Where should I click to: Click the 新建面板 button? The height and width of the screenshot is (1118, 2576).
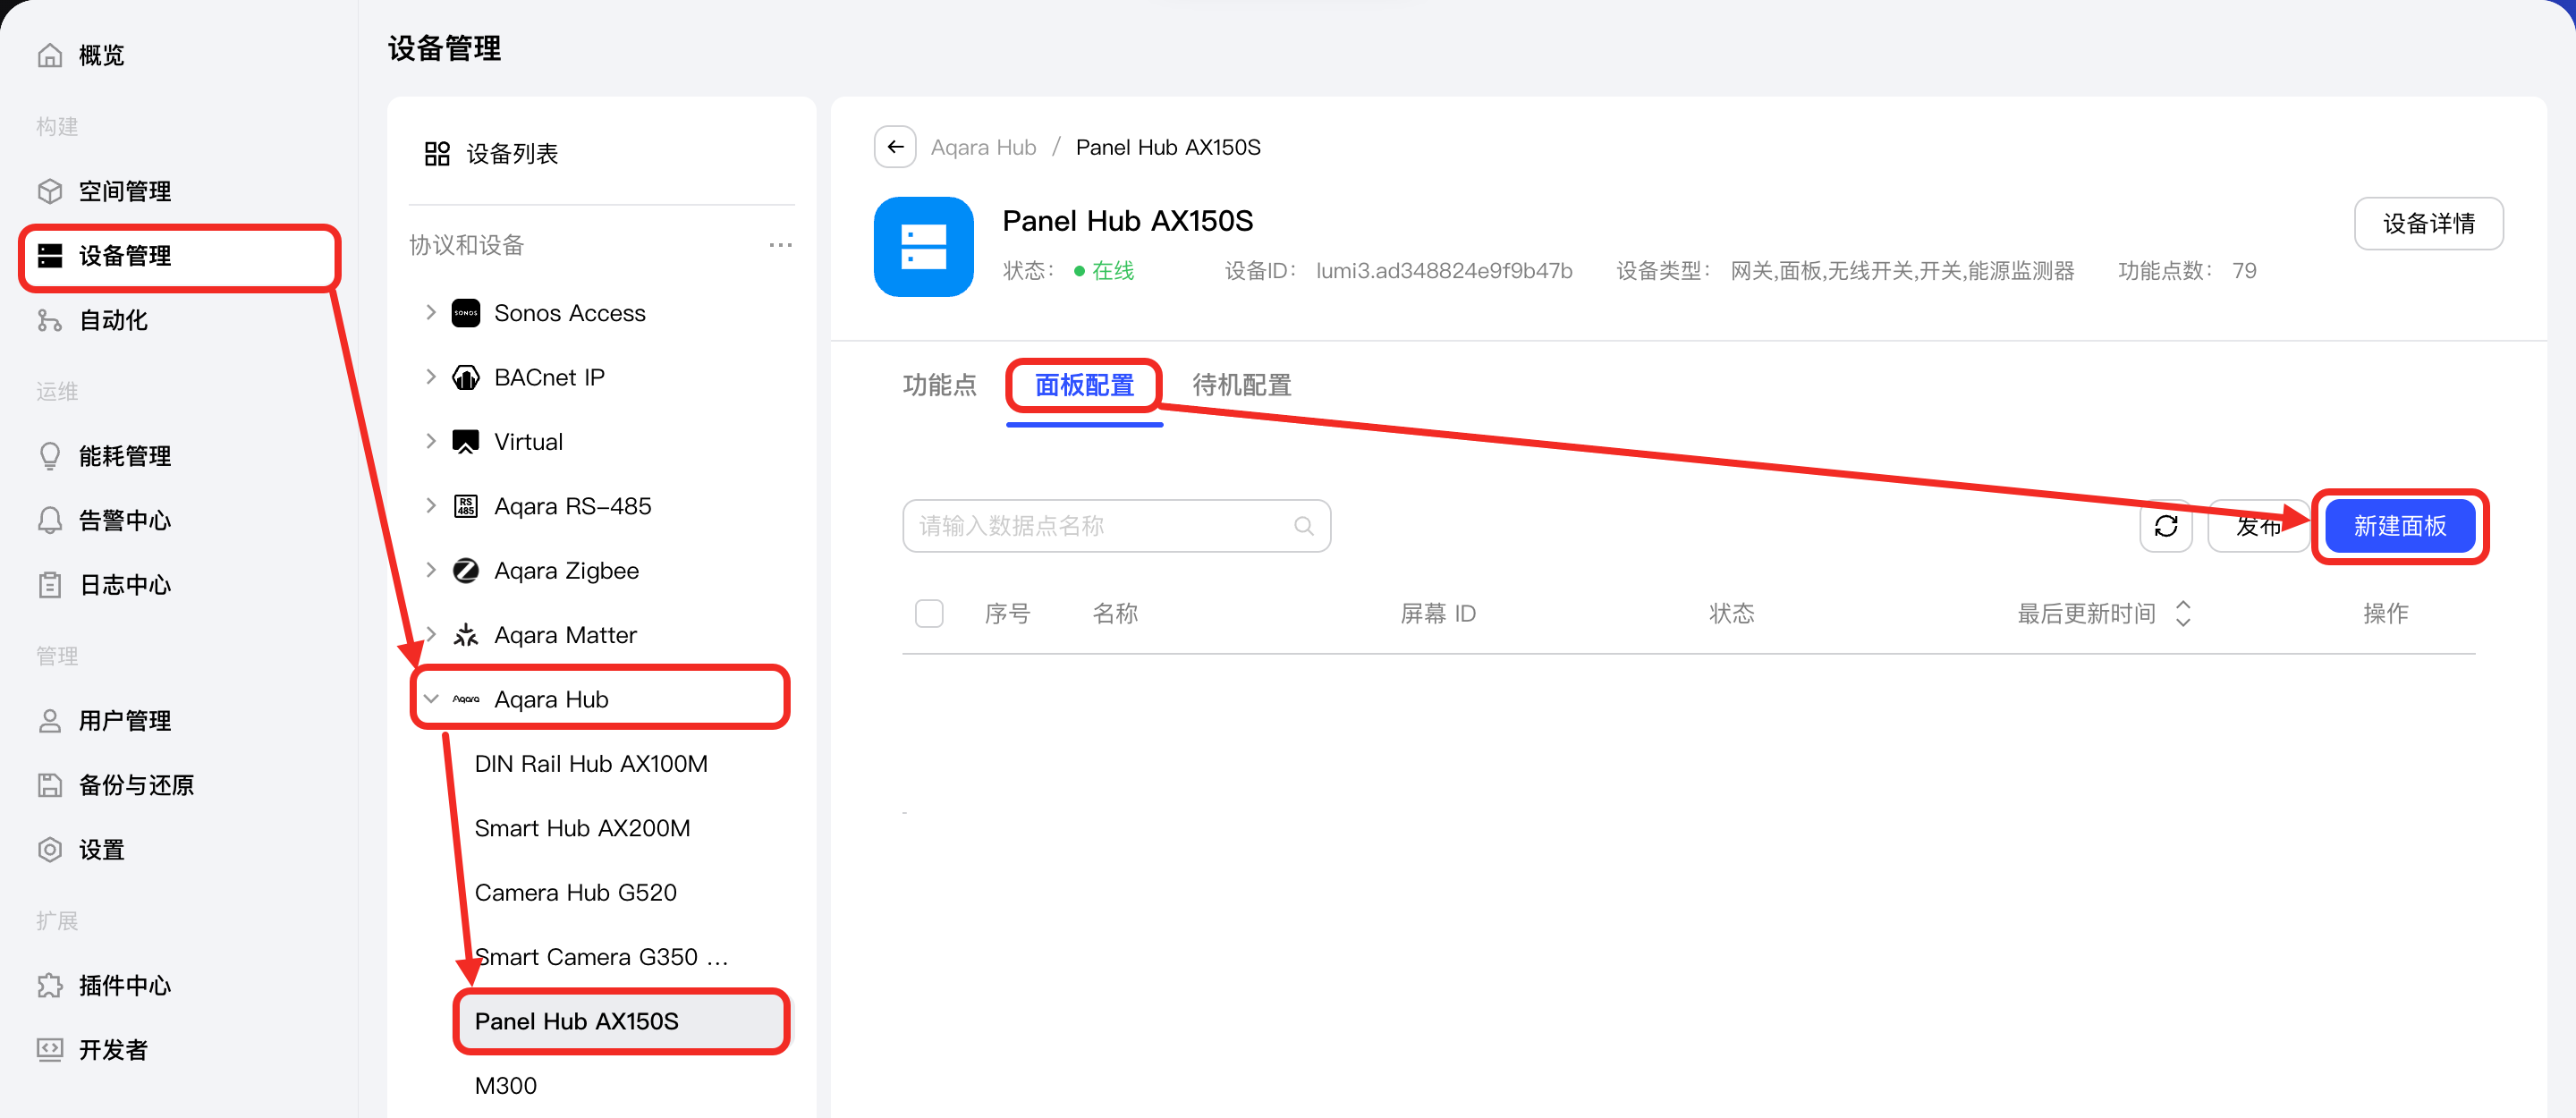[2399, 526]
